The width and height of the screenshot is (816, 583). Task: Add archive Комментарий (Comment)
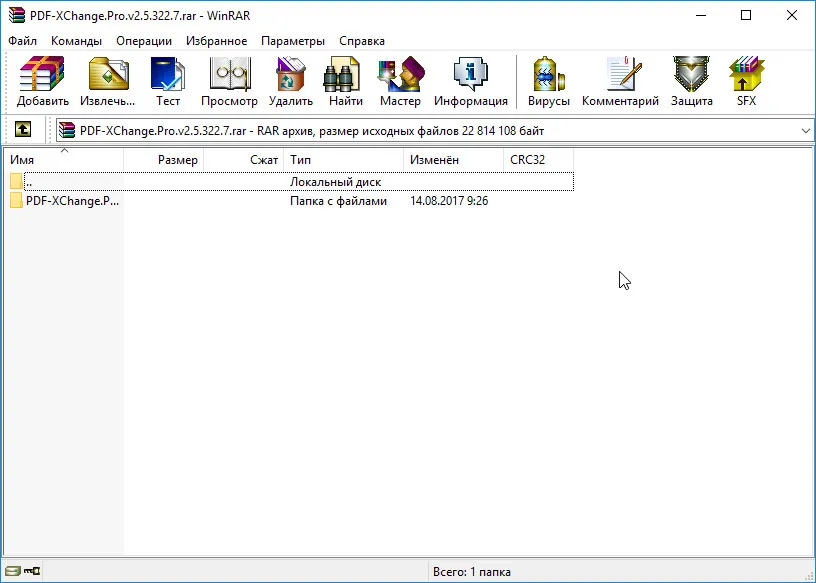click(620, 81)
